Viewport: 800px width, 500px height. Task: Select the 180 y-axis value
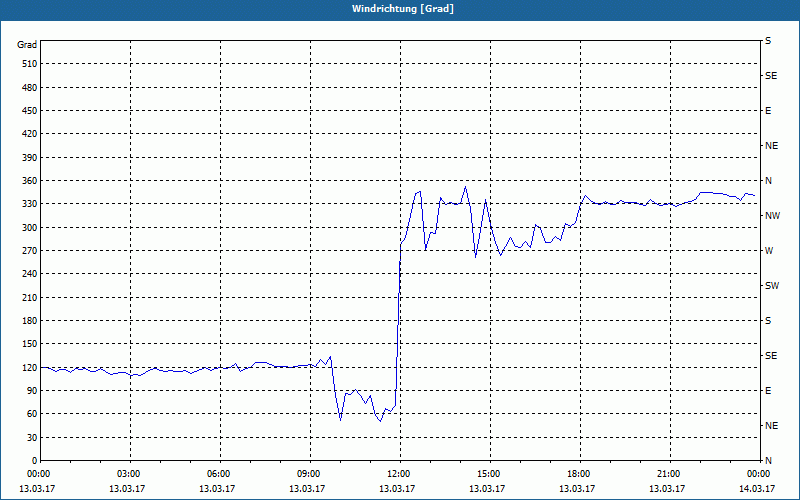[x=30, y=321]
